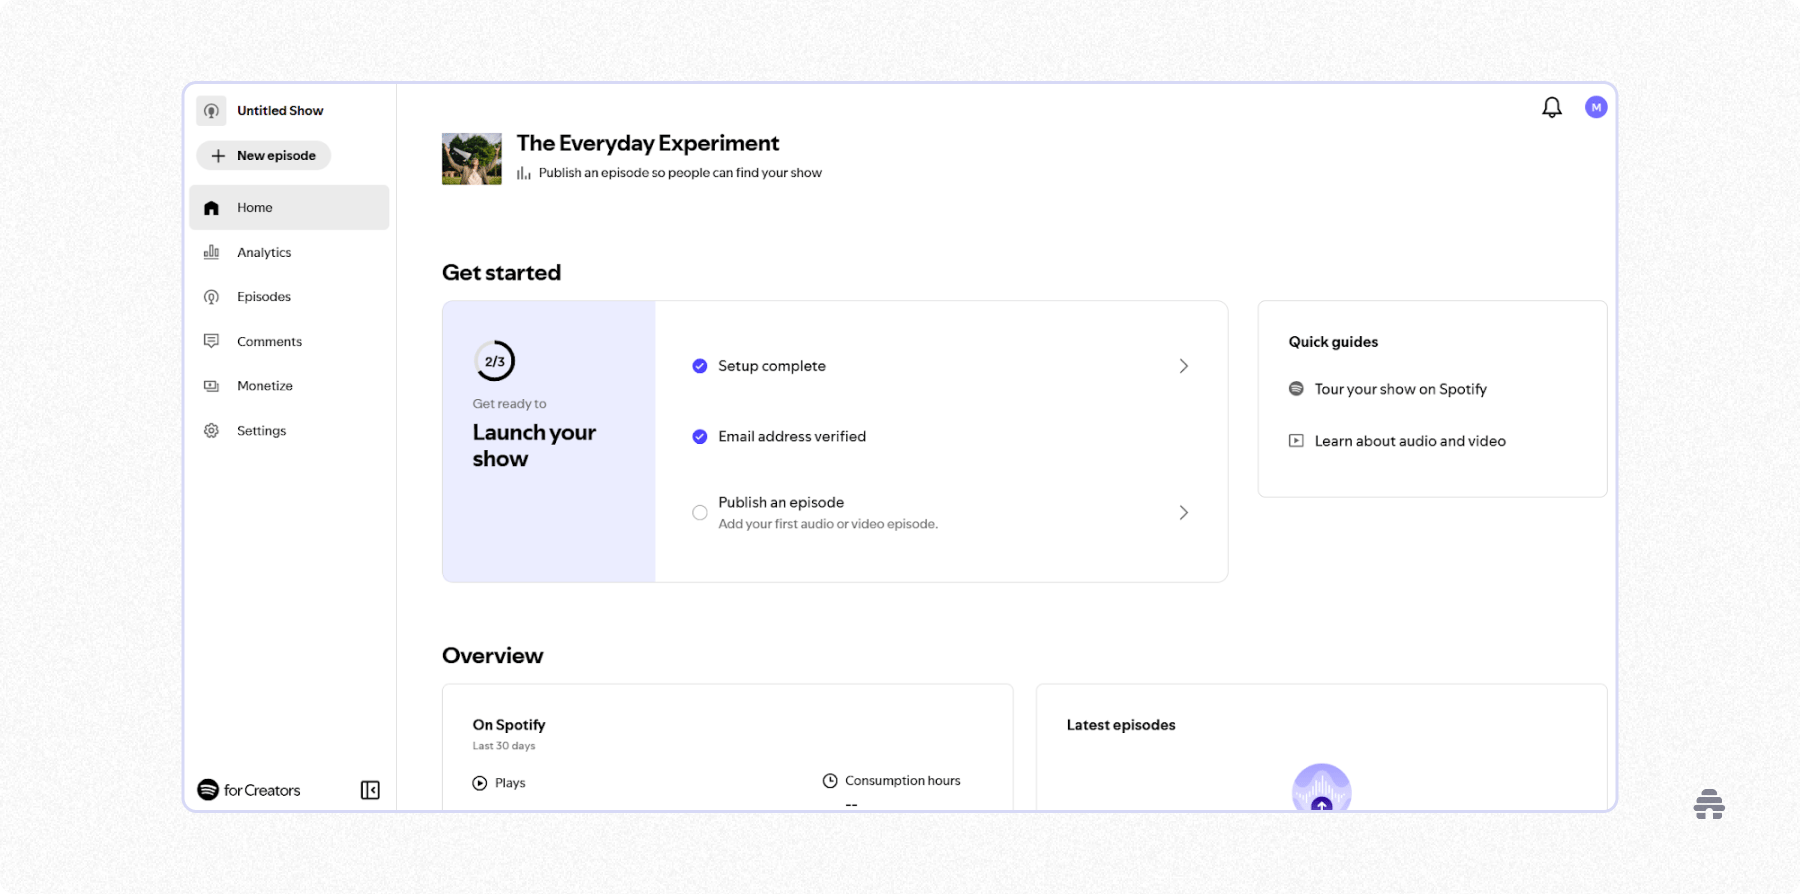Click the Setup complete text
The height and width of the screenshot is (894, 1800).
[x=772, y=366]
